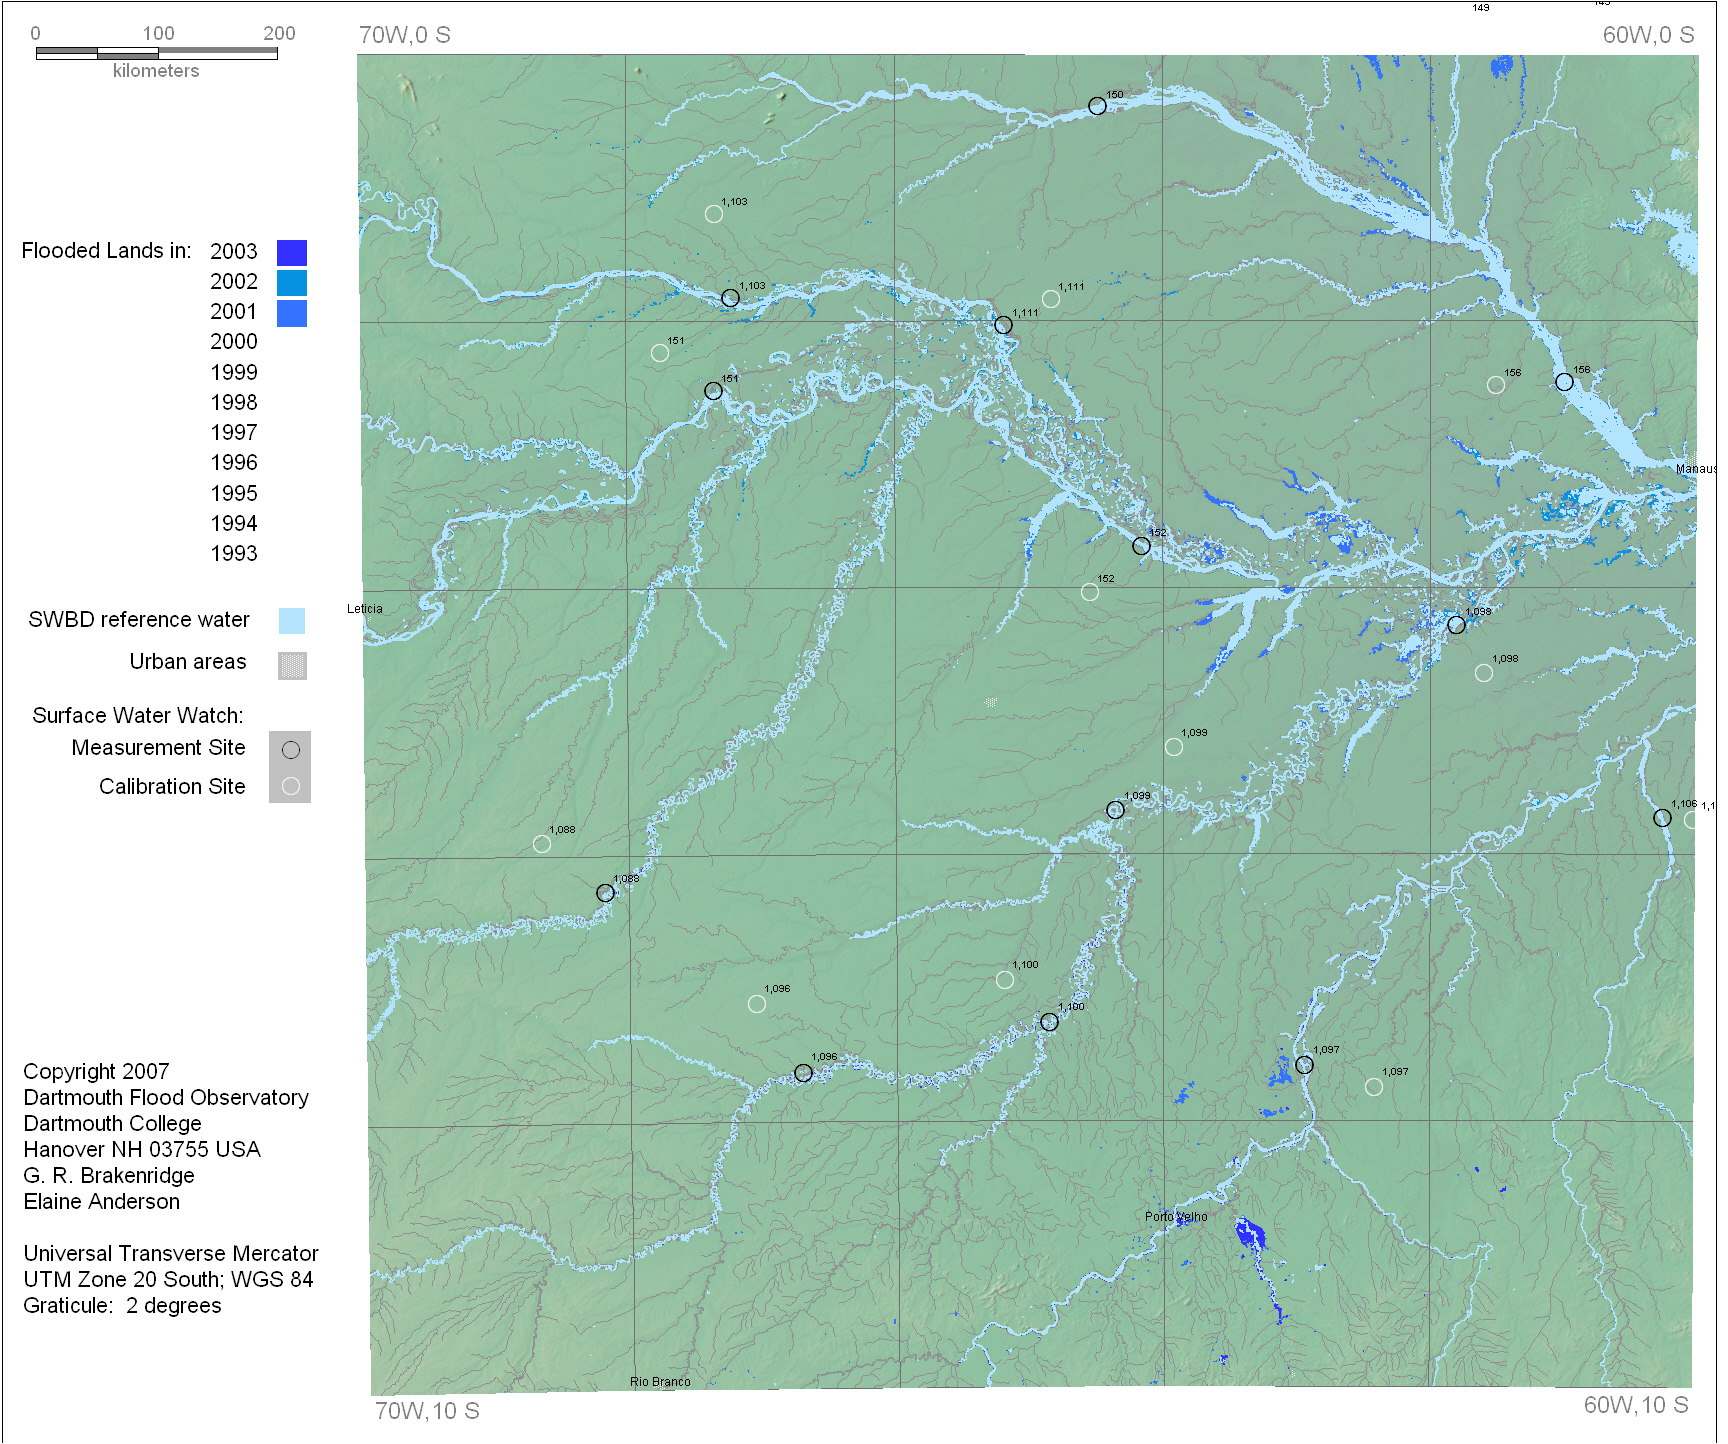Select the white calibration circle 1,096
1728x1444 pixels.
(757, 1004)
